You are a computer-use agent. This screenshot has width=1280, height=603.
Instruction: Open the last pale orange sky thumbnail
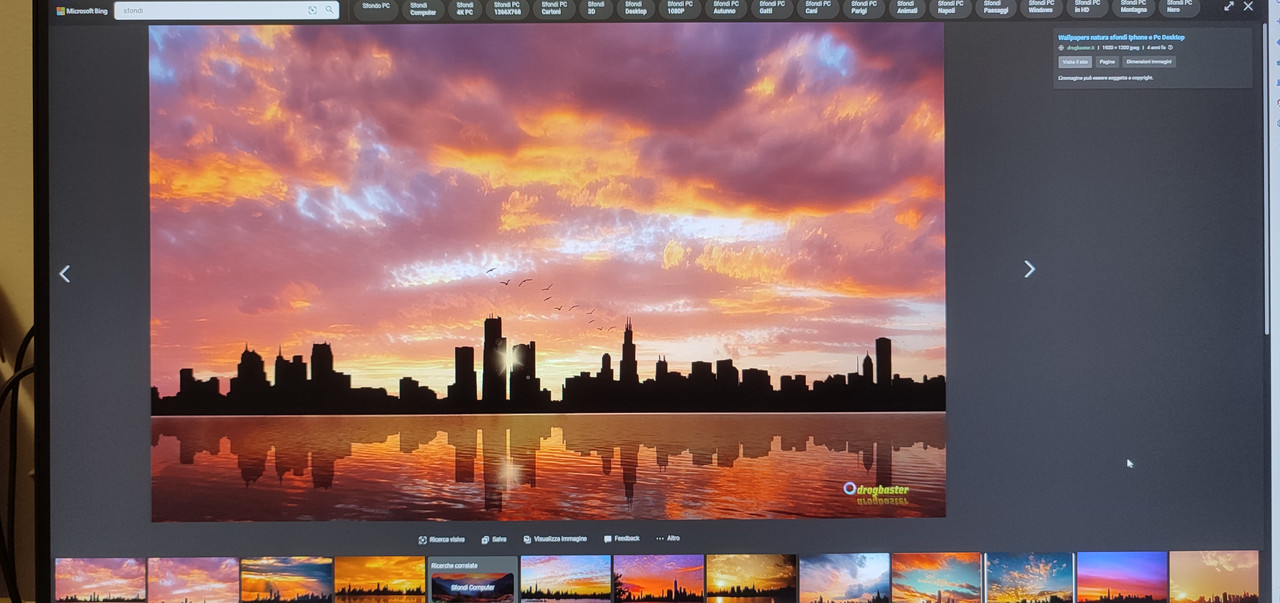pyautogui.click(x=1214, y=577)
